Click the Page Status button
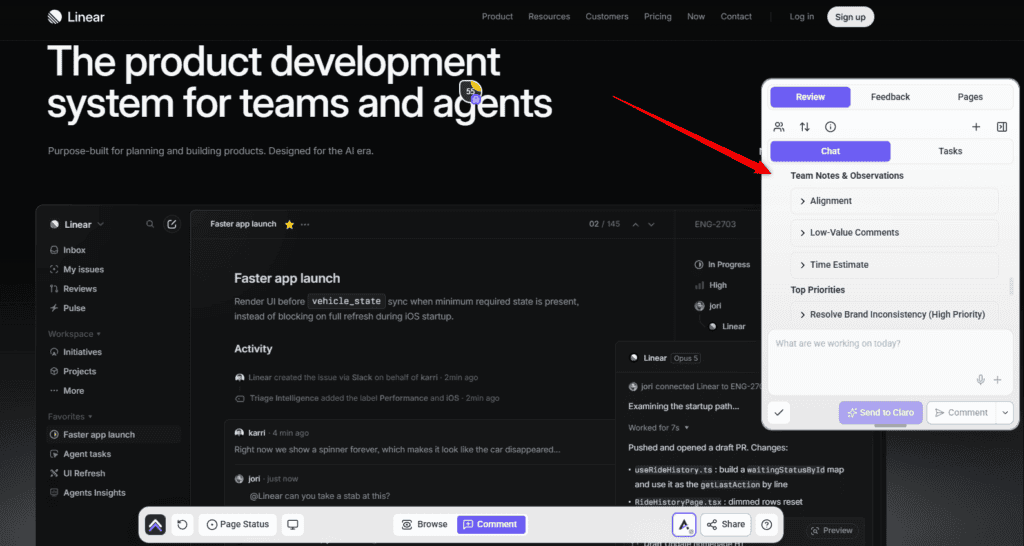The height and width of the screenshot is (546, 1024). click(x=238, y=524)
